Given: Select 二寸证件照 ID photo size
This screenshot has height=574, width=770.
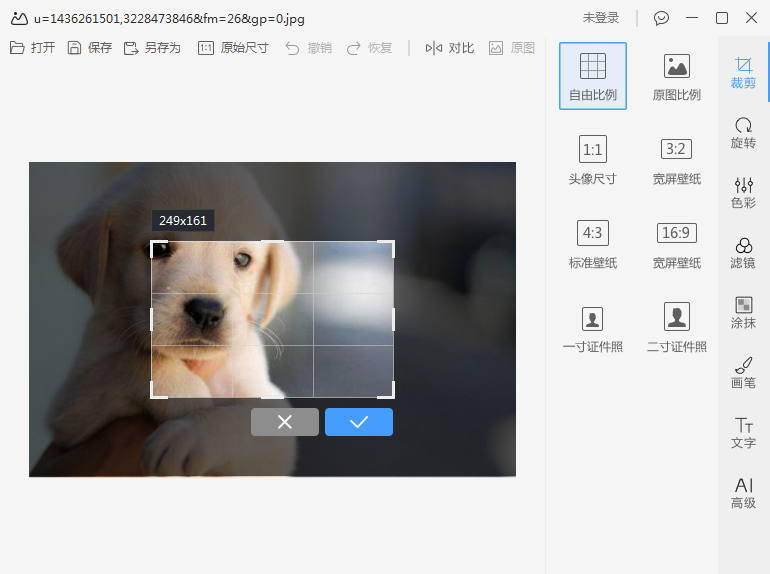Looking at the screenshot, I should click(676, 328).
